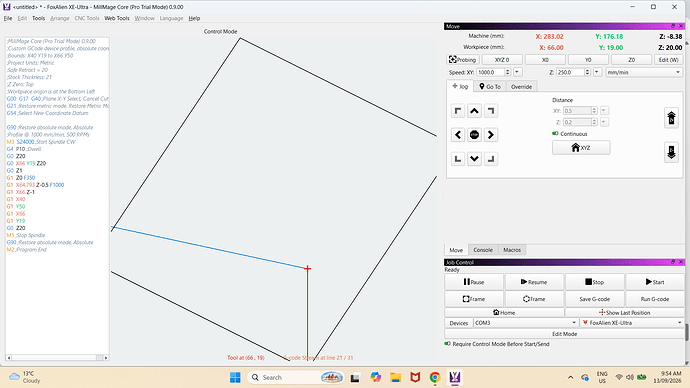Switch to the Override tab
Screen dimensions: 690x388
(521, 87)
